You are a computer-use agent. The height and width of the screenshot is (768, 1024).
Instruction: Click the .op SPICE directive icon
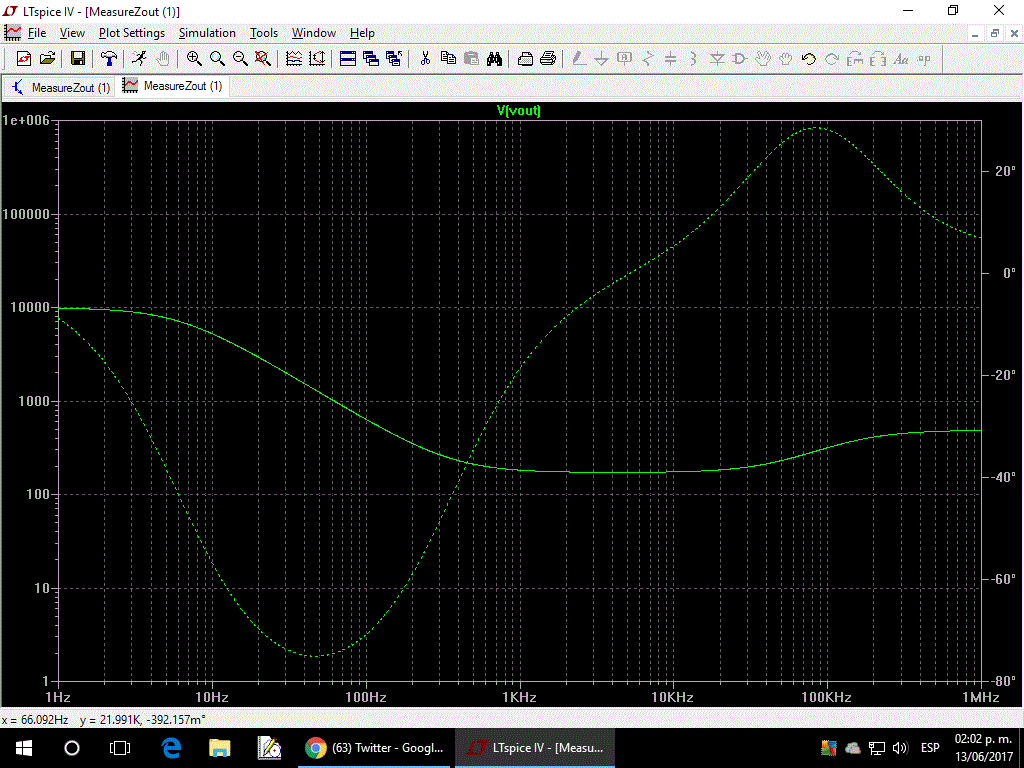[924, 59]
